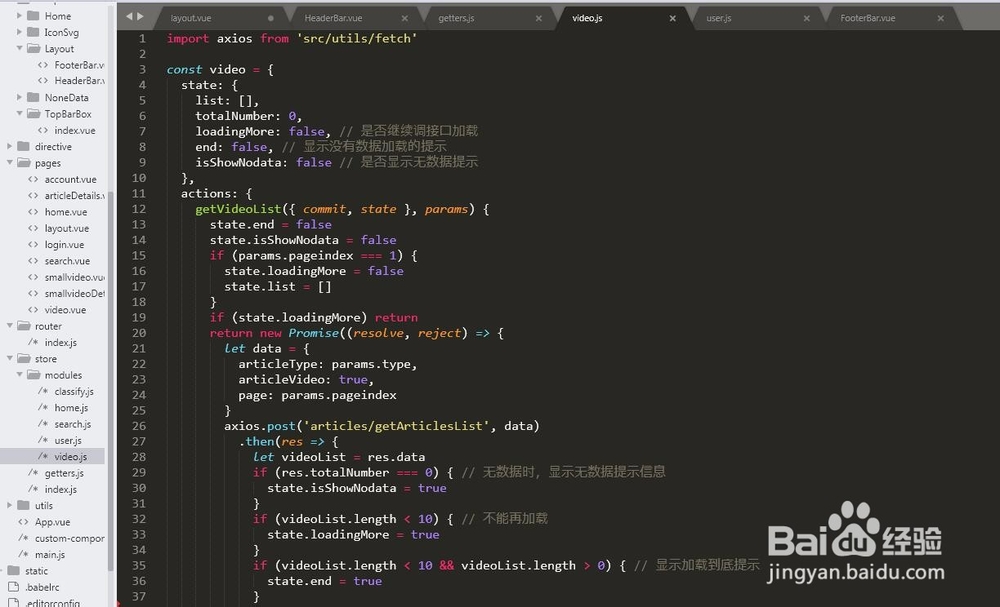Click the App.vue markup file icon
1000x607 pixels.
pos(23,522)
